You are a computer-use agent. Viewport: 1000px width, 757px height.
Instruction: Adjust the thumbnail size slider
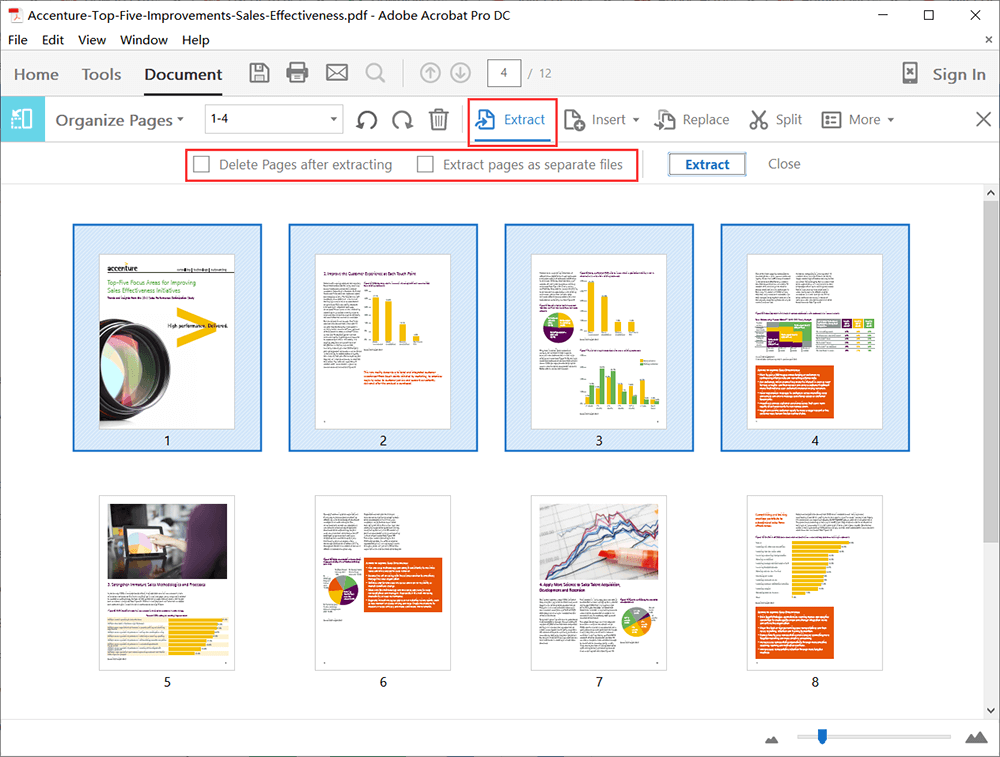pyautogui.click(x=822, y=737)
